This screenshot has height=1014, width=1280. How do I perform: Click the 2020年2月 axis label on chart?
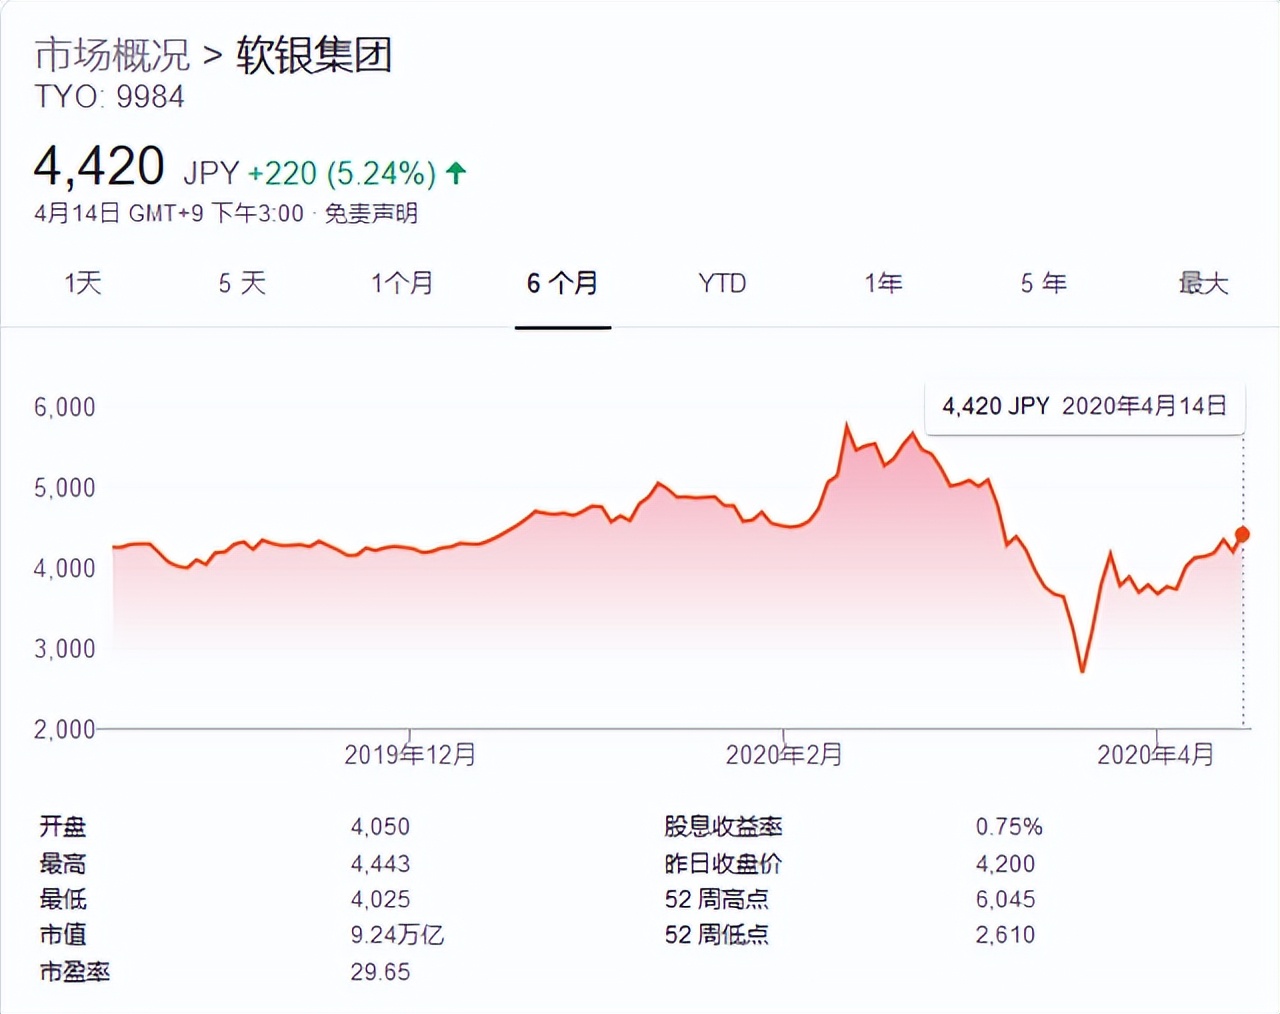tap(785, 755)
